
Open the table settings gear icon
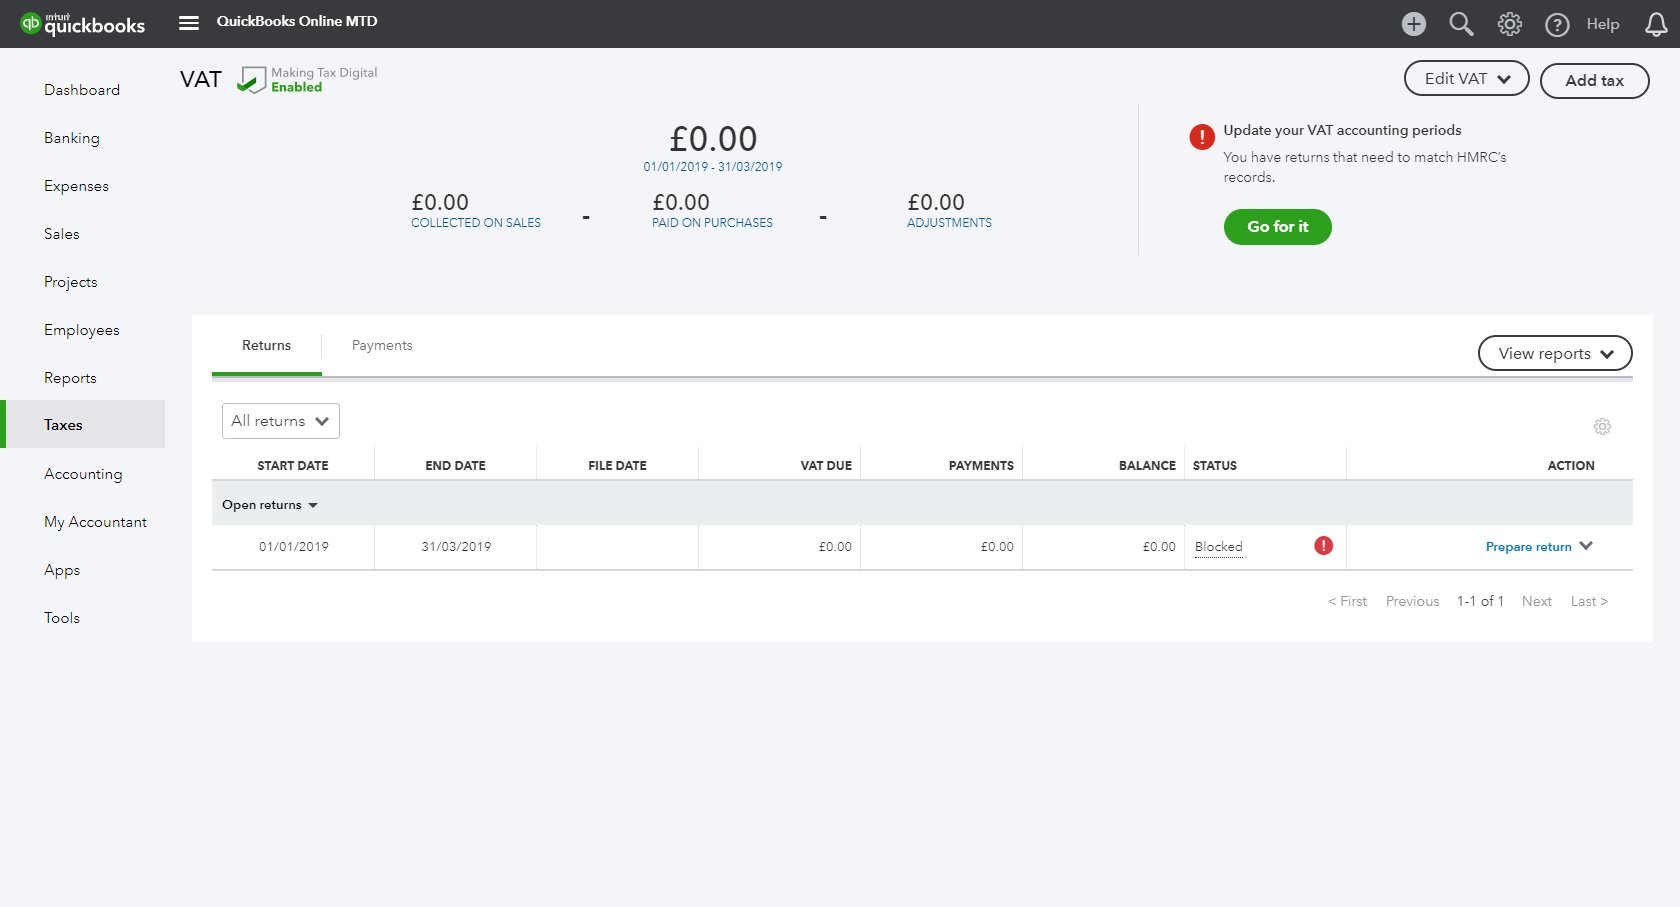point(1602,426)
